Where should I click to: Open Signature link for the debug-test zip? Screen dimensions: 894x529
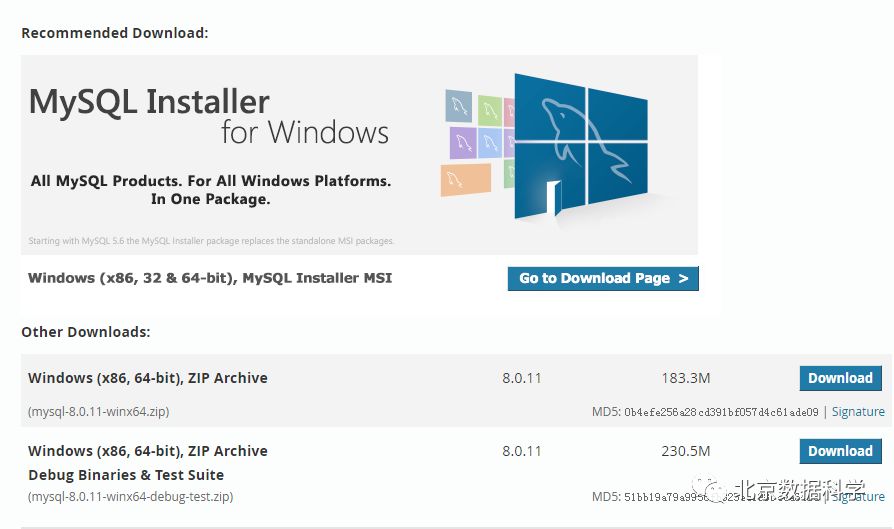[858, 497]
